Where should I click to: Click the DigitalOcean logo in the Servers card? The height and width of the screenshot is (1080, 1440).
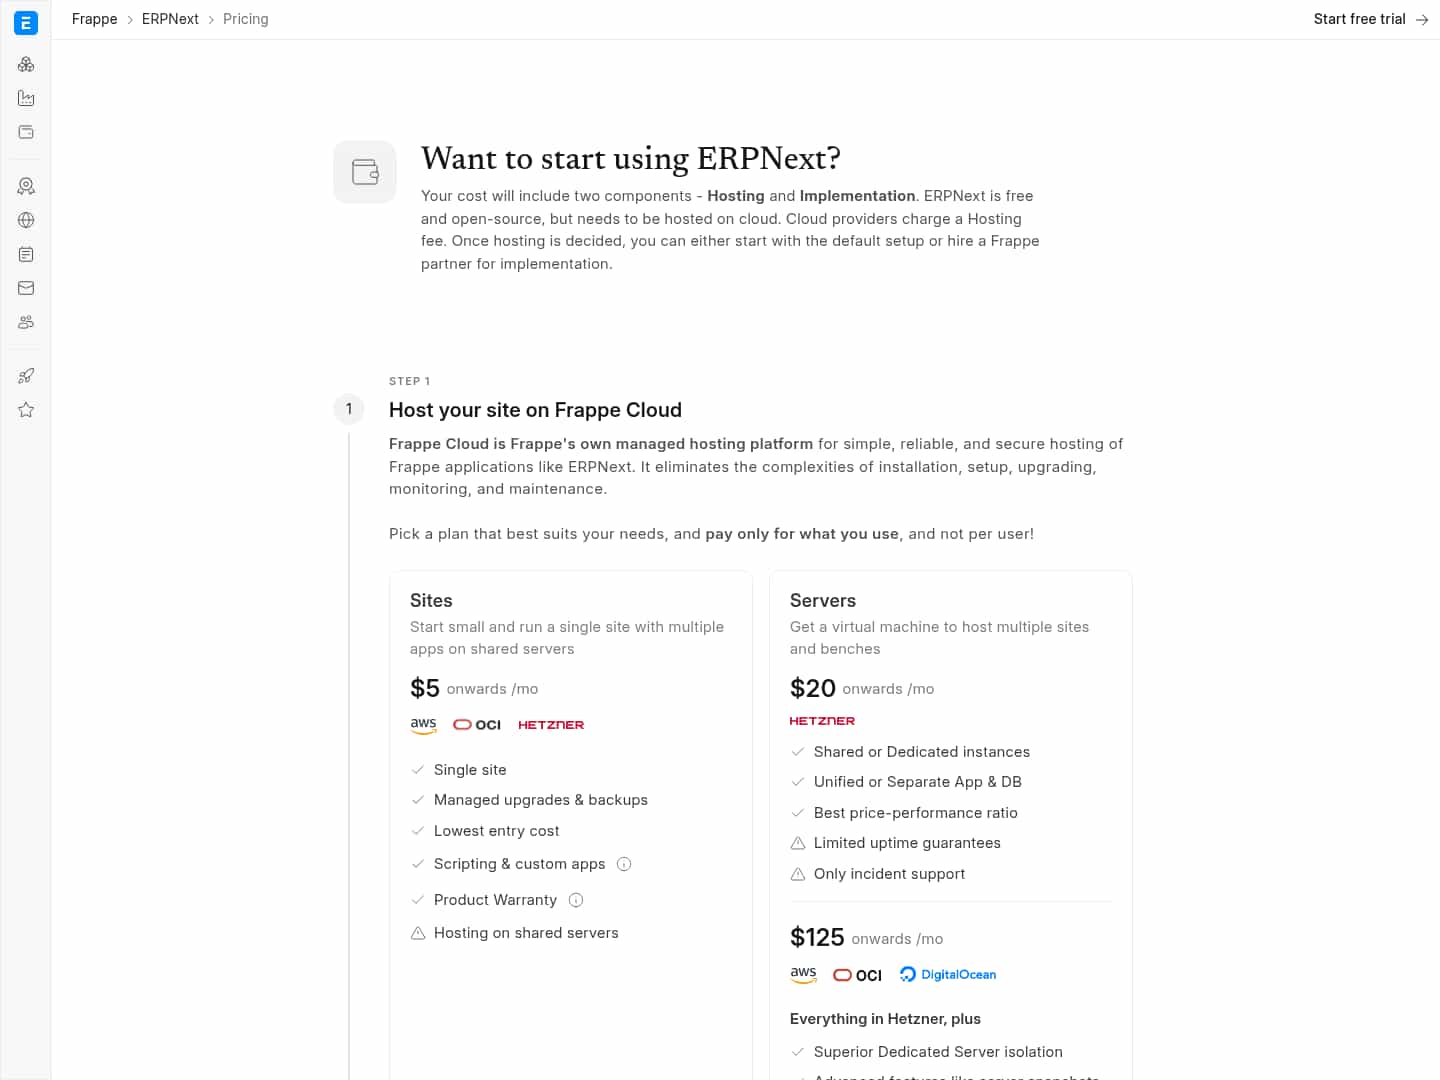[x=947, y=974]
